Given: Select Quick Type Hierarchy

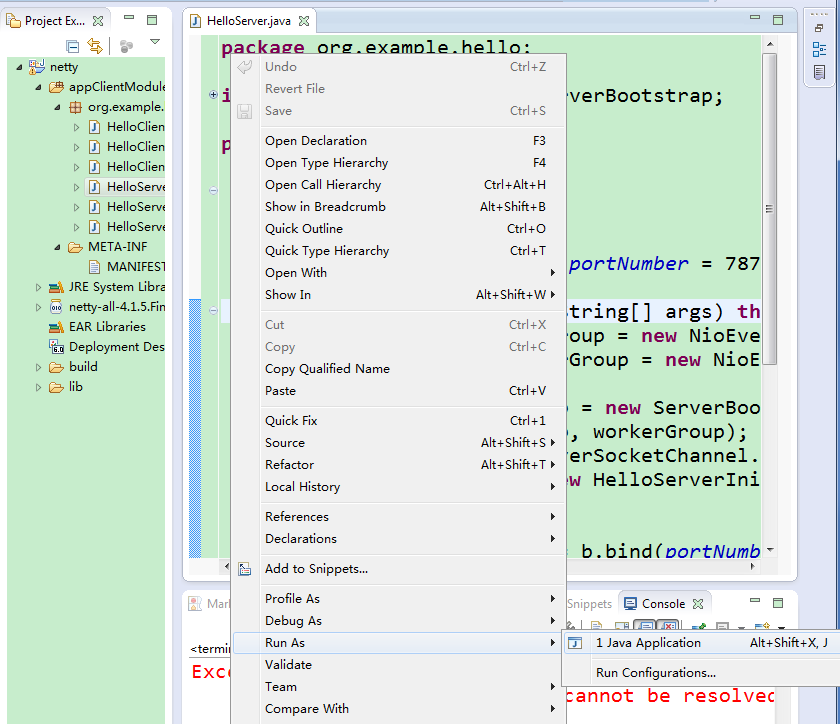Looking at the screenshot, I should point(399,250).
